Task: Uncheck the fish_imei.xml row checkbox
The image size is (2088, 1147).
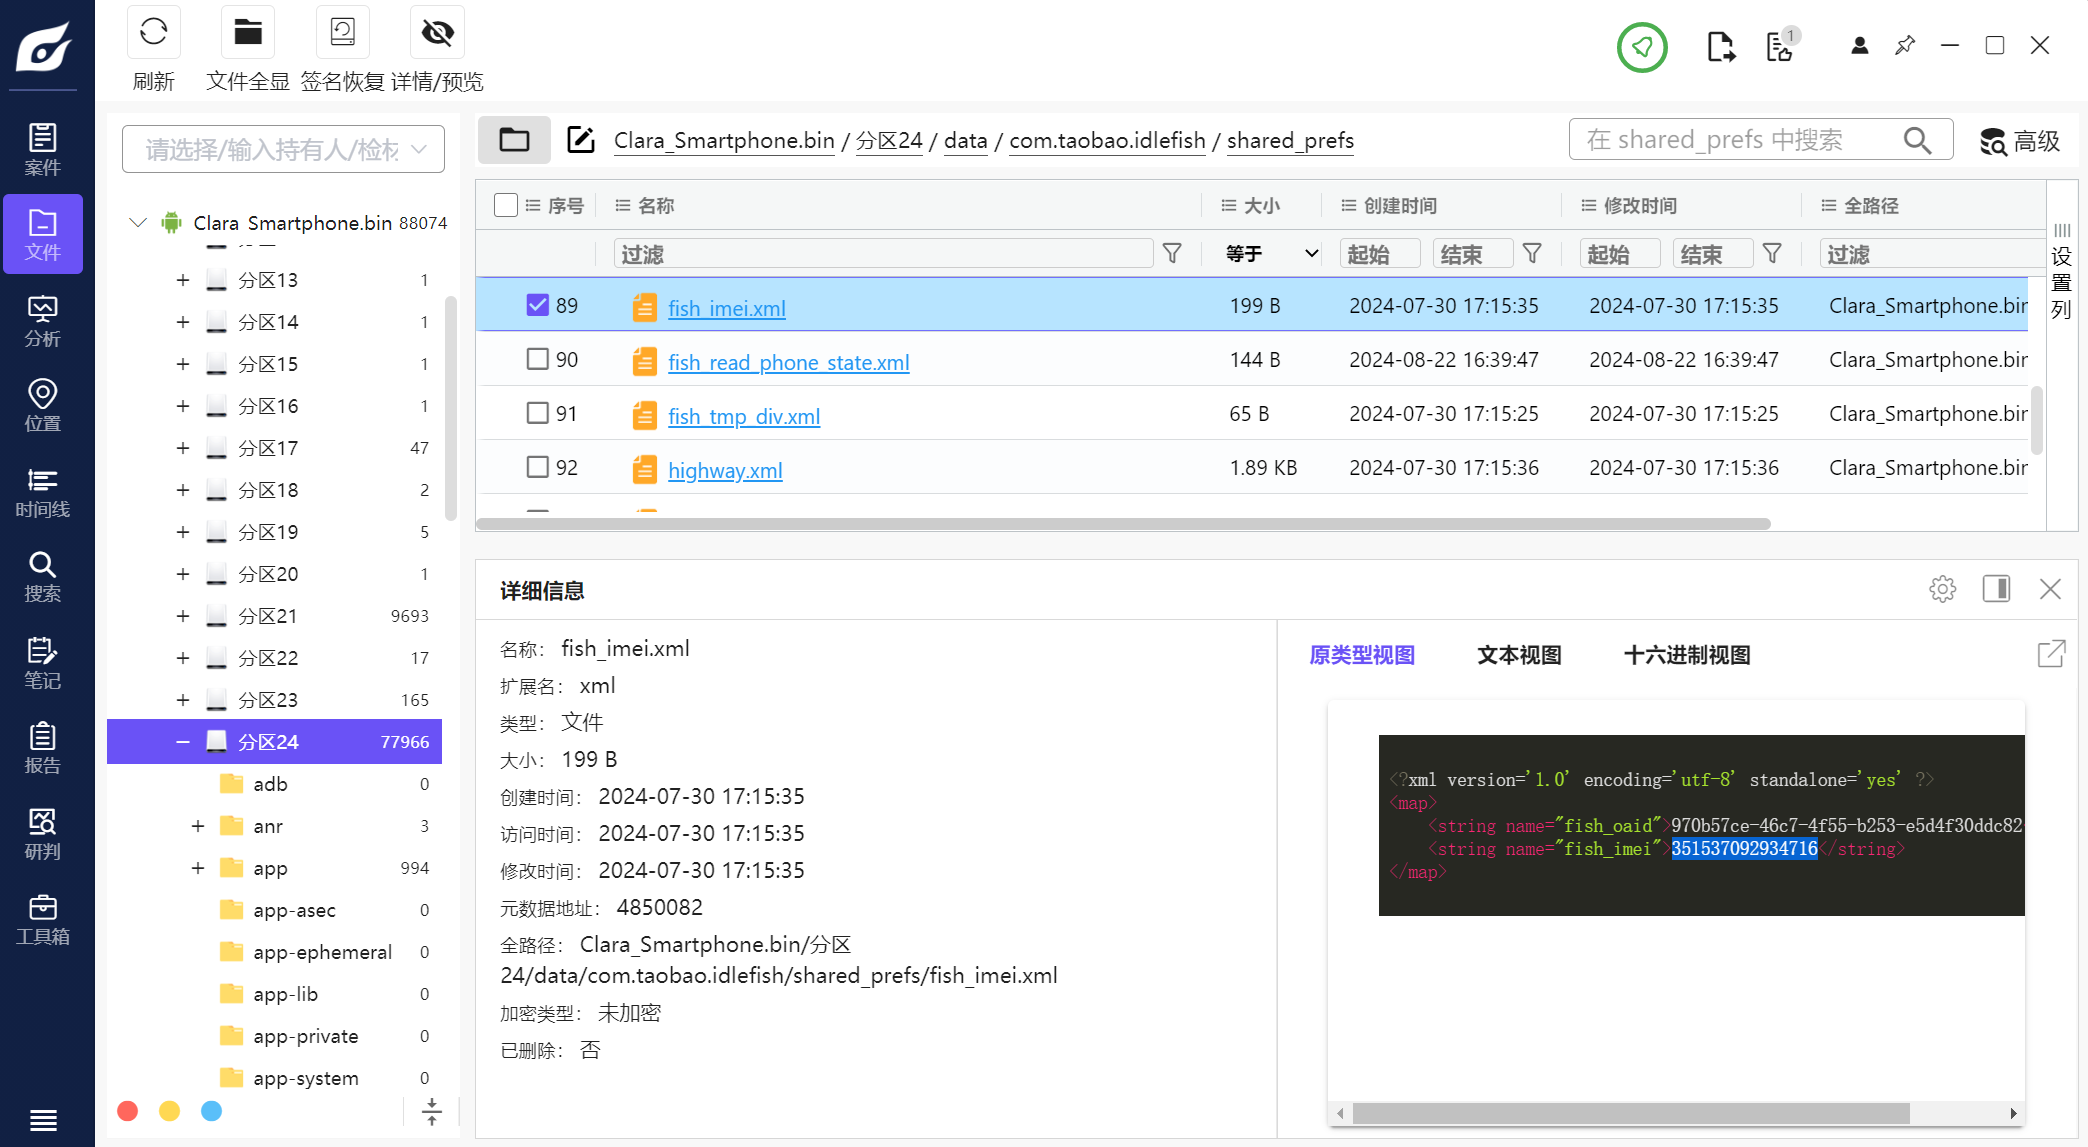Action: coord(537,305)
